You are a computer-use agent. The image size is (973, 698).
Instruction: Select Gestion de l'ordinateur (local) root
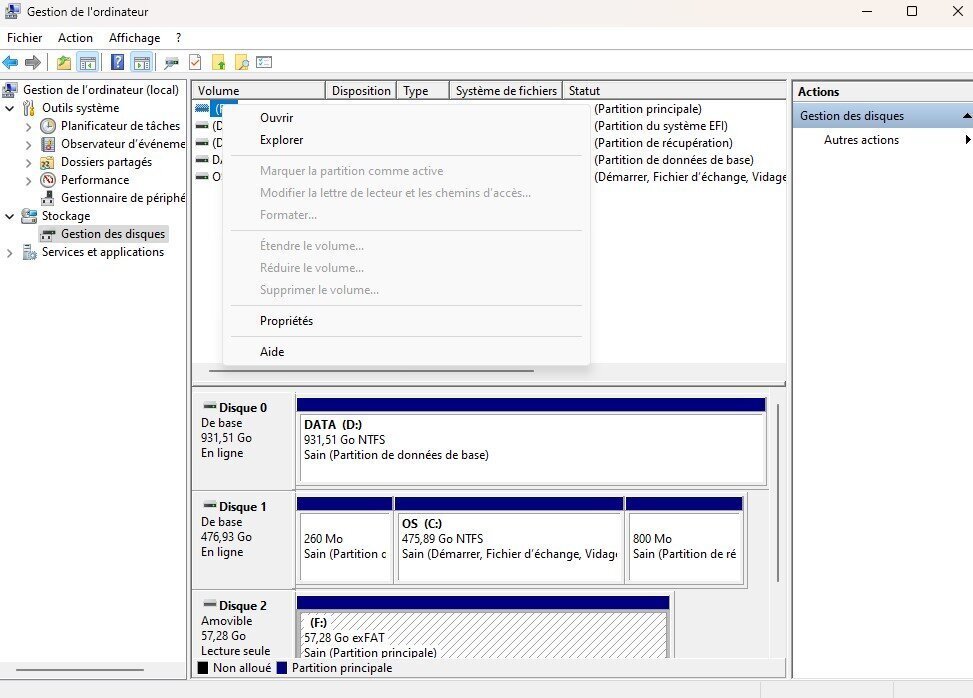(x=101, y=90)
